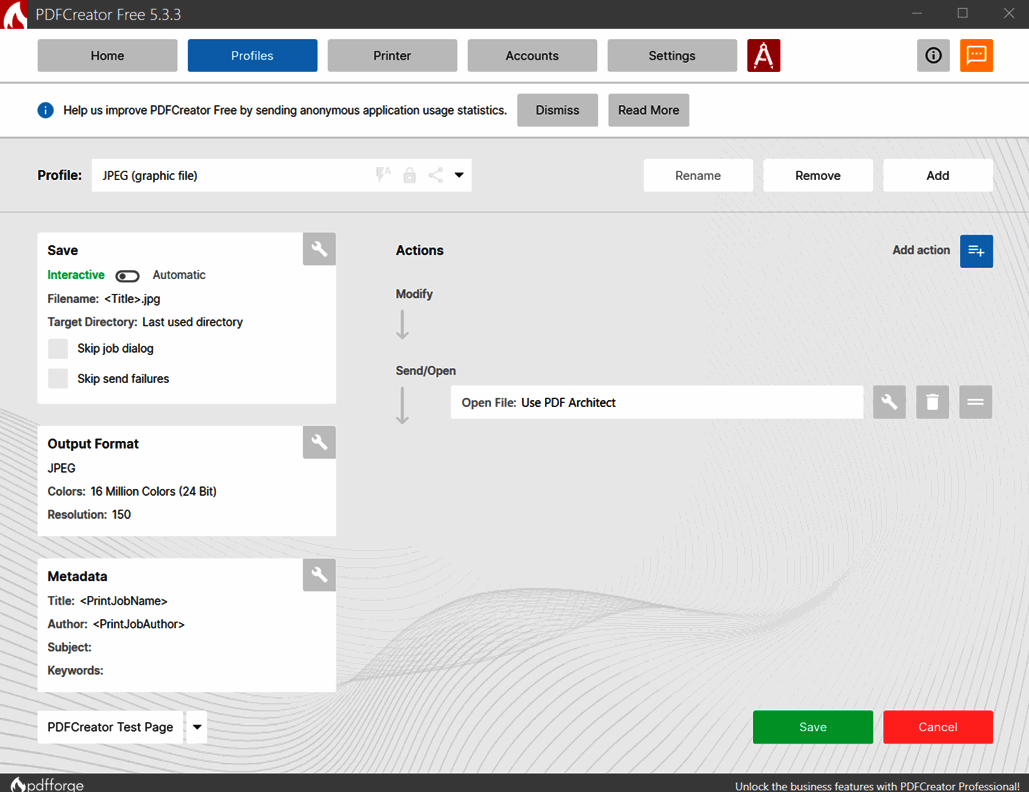Screen dimensions: 1029x792
Task: Click the info circle icon in the top bar
Action: click(x=933, y=55)
